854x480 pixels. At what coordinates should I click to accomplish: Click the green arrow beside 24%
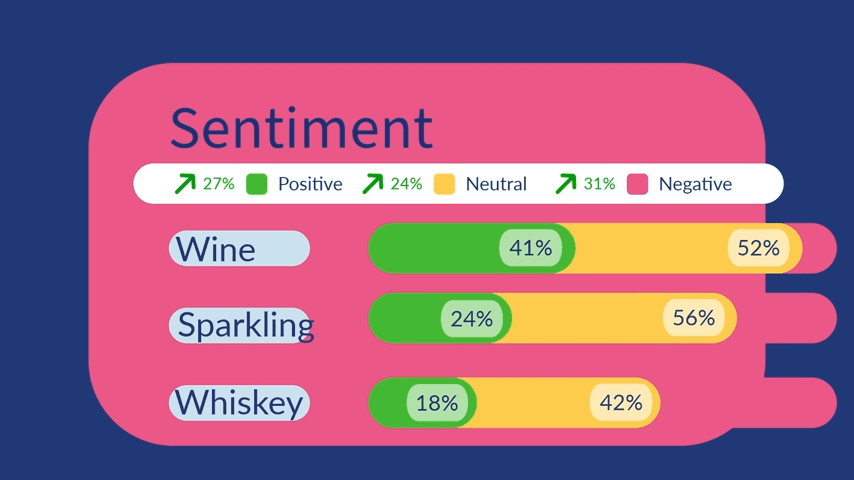coord(372,184)
